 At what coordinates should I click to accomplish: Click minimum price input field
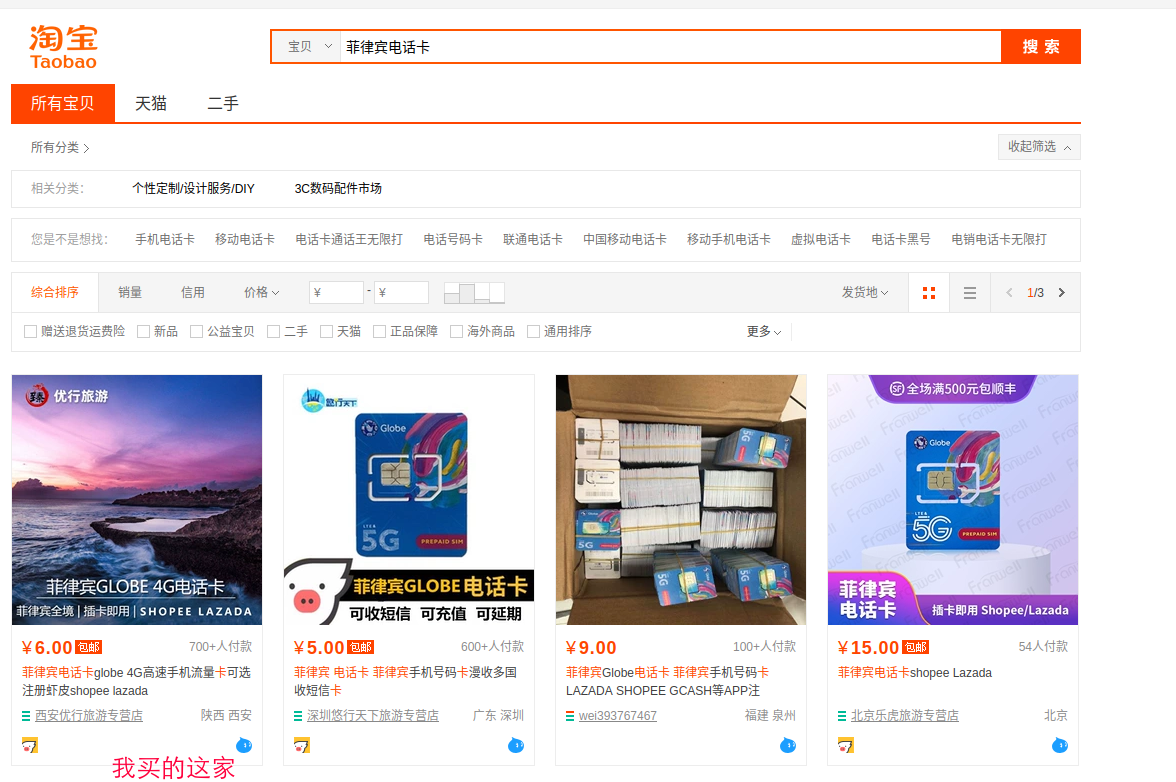point(336,292)
